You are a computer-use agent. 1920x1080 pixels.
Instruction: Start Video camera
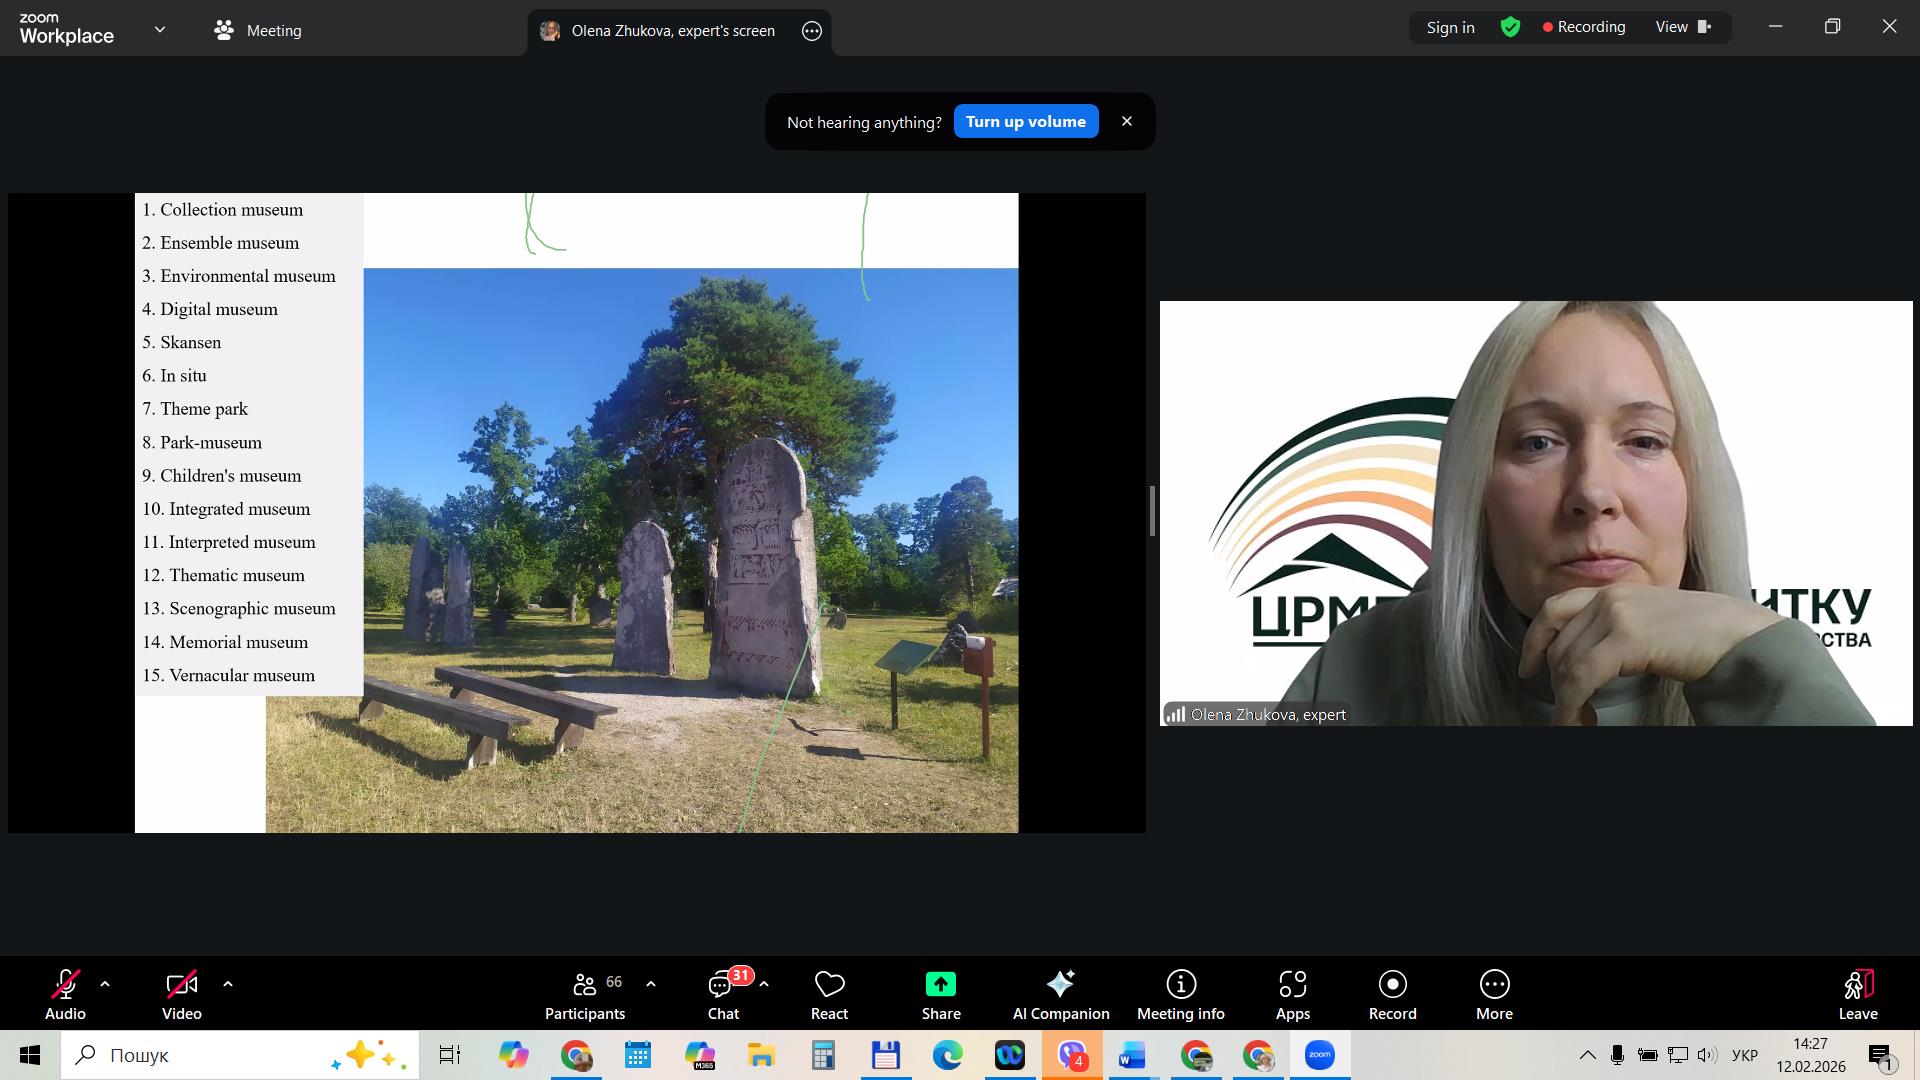click(182, 995)
